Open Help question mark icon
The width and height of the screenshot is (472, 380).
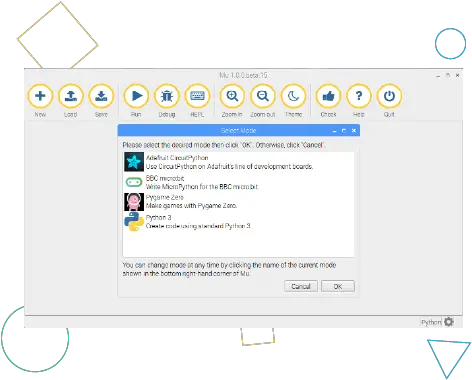[x=359, y=96]
